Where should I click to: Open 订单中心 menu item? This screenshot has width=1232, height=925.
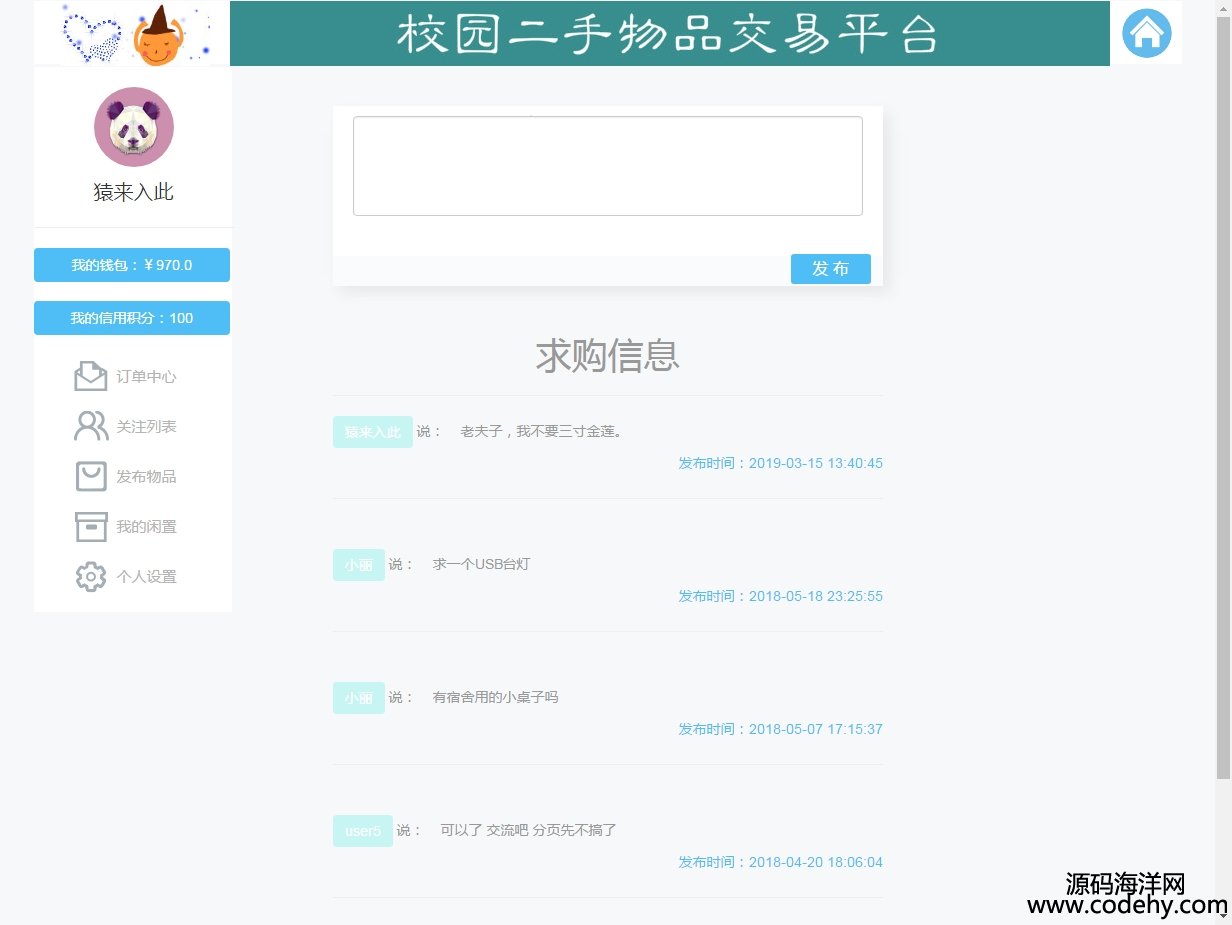point(146,377)
